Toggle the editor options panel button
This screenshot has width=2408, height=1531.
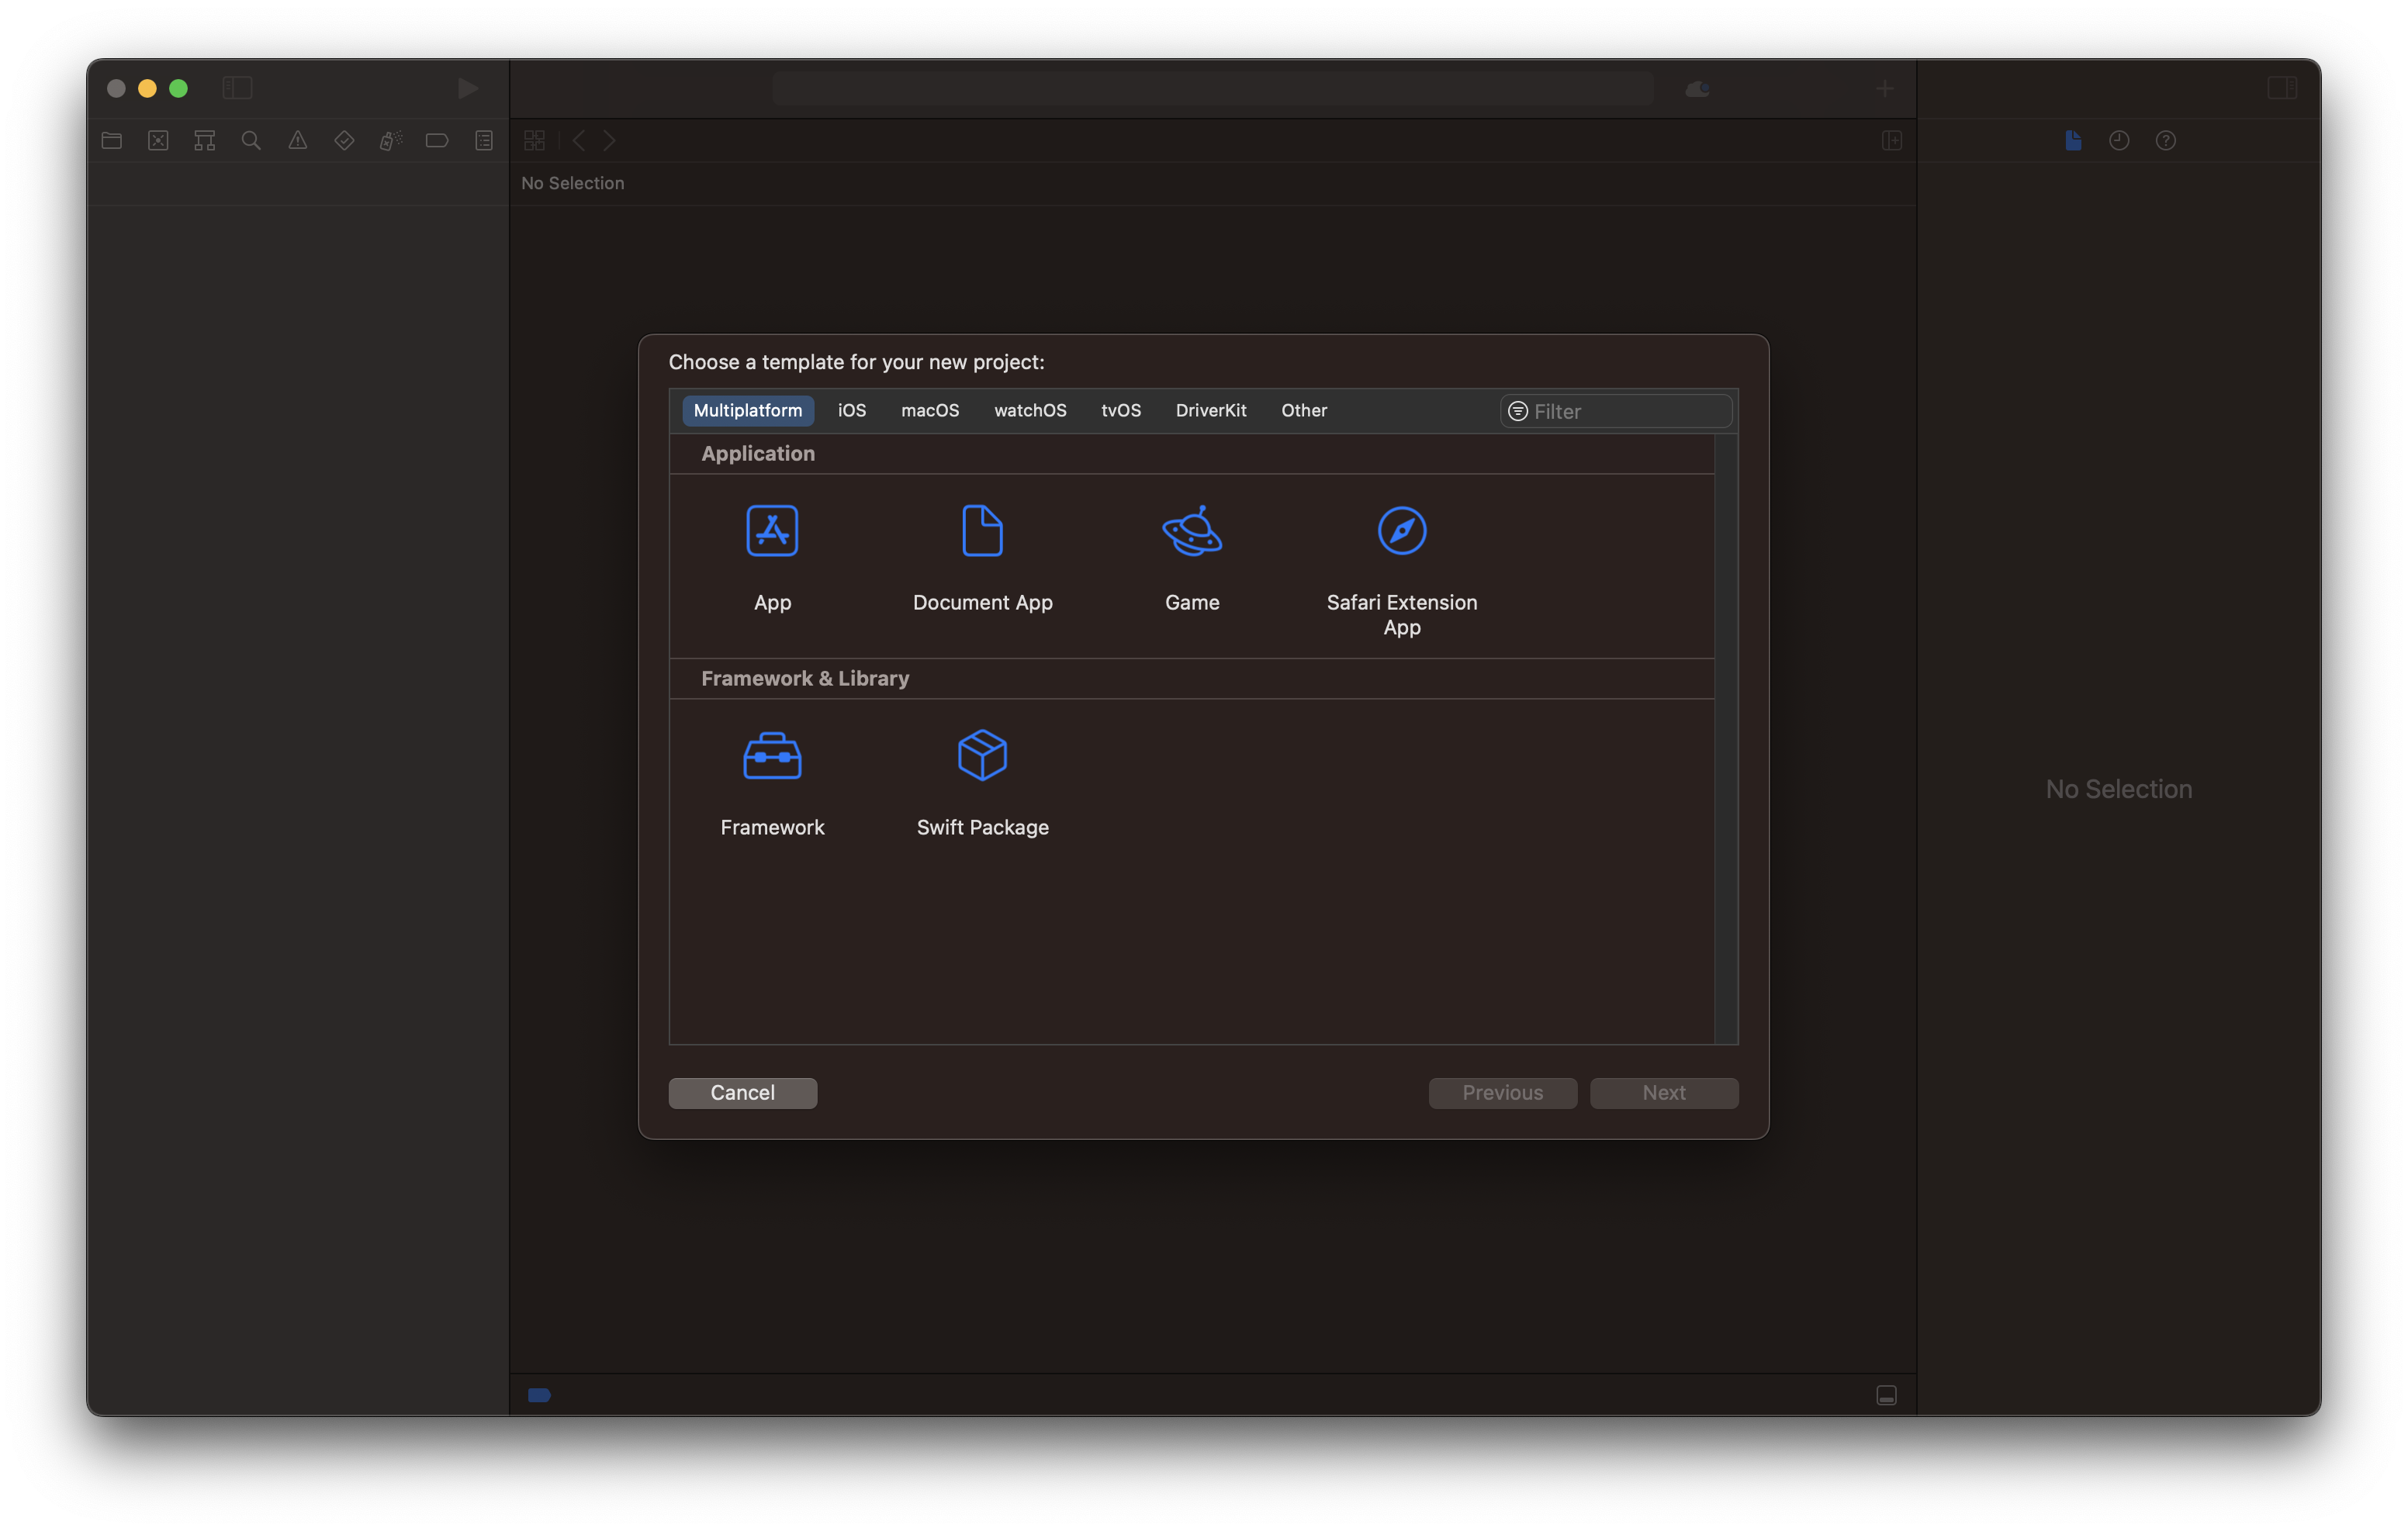tap(1891, 141)
